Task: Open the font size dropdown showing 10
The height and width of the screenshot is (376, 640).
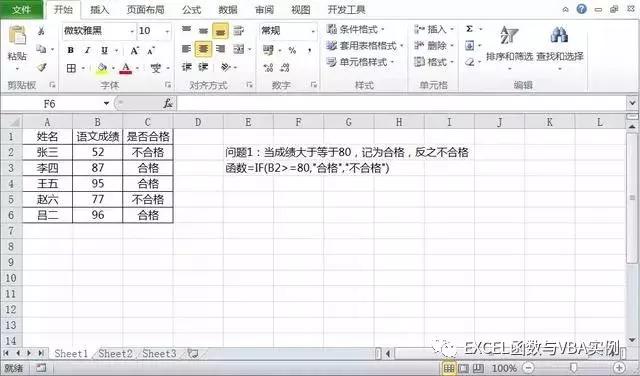Action: coord(167,31)
